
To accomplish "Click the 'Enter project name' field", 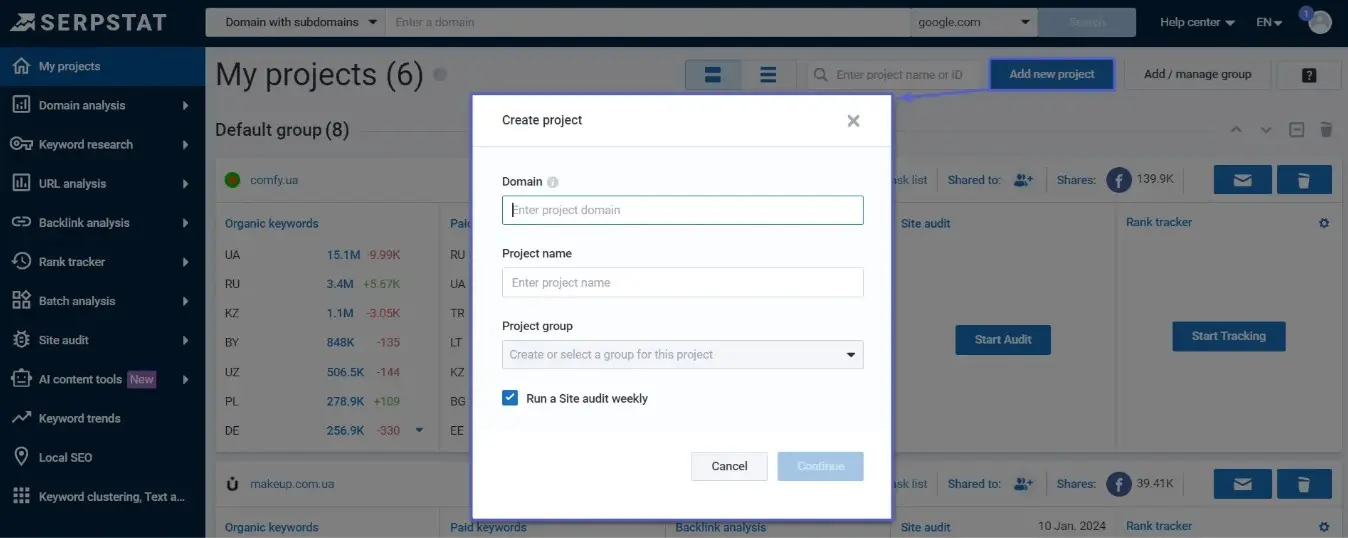I will click(683, 282).
